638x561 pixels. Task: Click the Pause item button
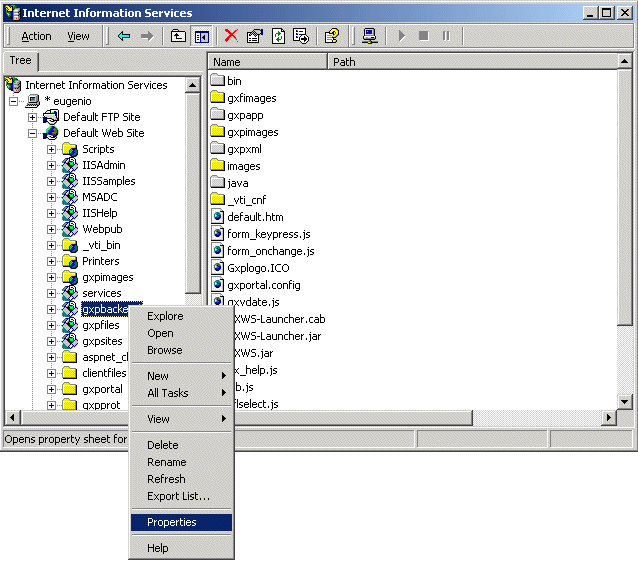[446, 36]
